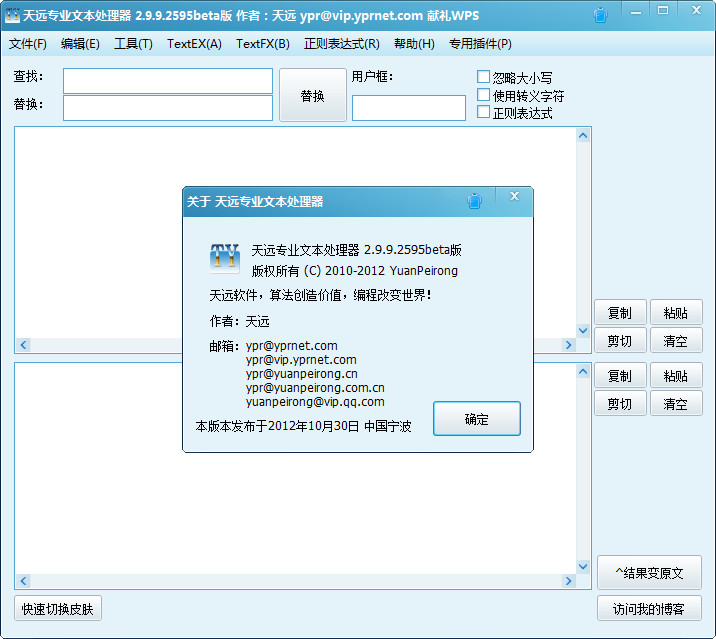Click the skin shirt icon in About dialog

(474, 201)
